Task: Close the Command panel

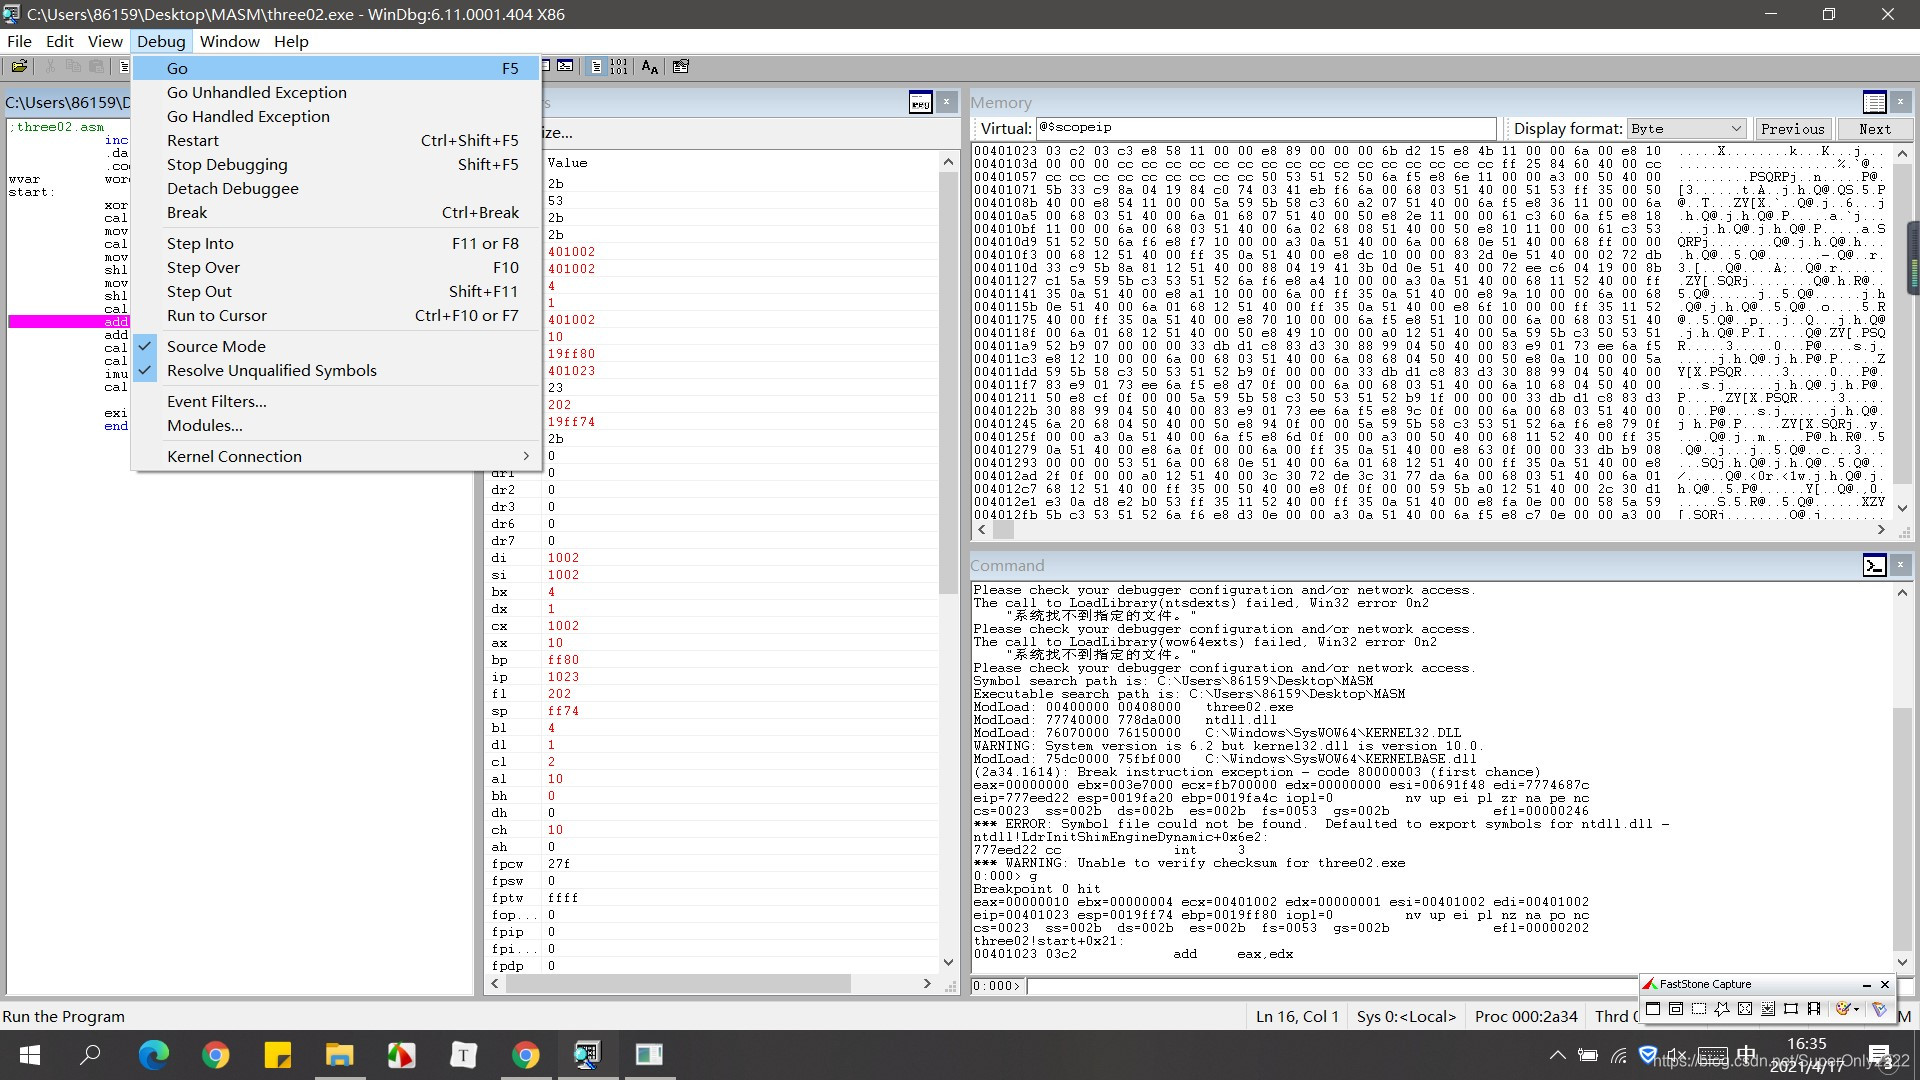Action: click(1900, 566)
